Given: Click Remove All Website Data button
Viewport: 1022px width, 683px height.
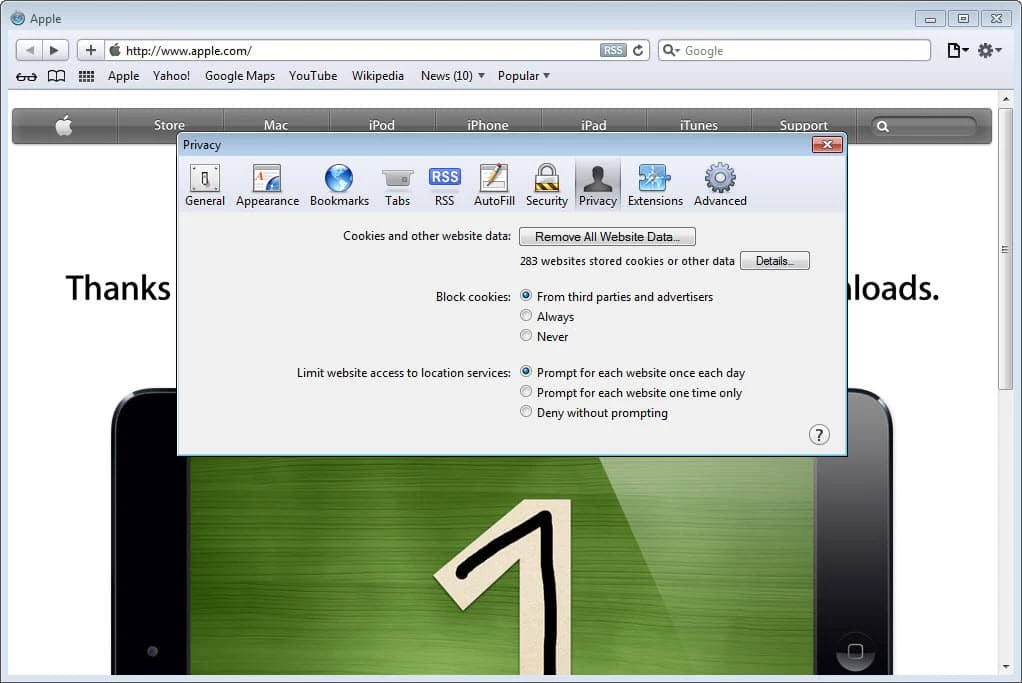Looking at the screenshot, I should 607,237.
